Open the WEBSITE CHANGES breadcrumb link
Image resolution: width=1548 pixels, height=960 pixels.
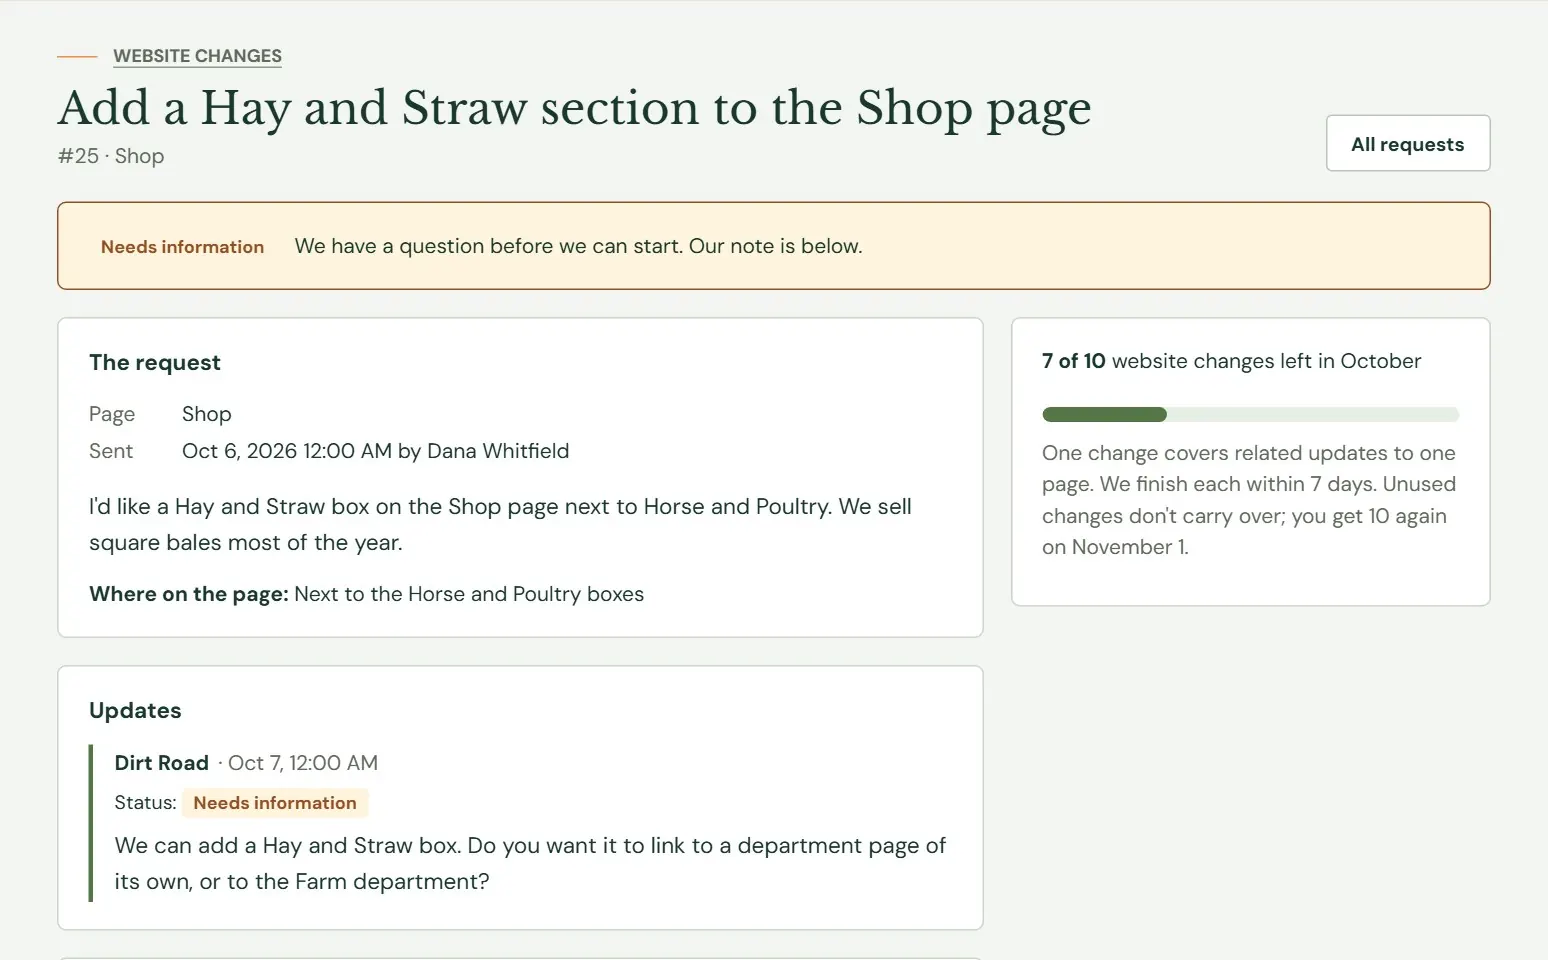tap(197, 56)
